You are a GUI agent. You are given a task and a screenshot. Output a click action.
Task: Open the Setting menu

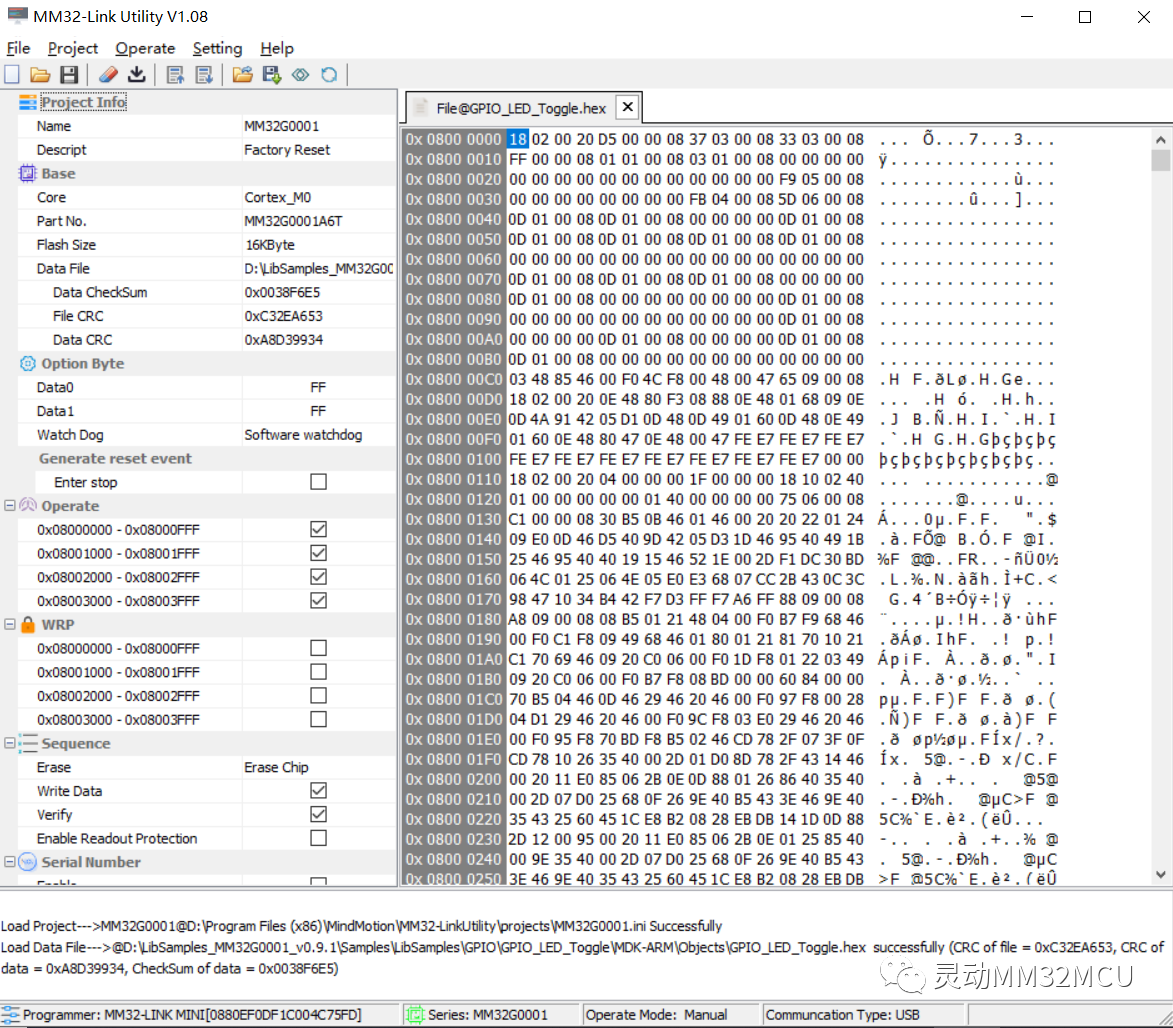(218, 49)
